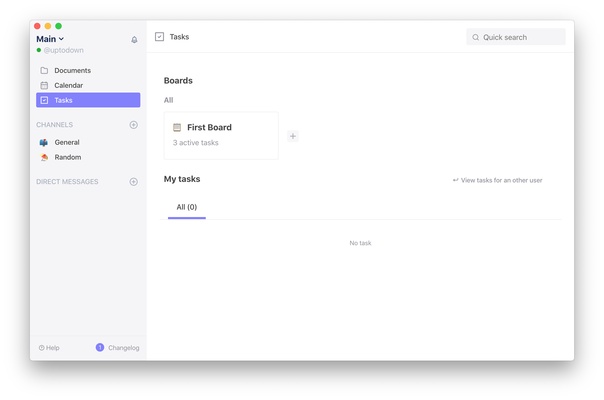Click the First Board icon
Viewport: 604px width, 400px height.
point(177,128)
